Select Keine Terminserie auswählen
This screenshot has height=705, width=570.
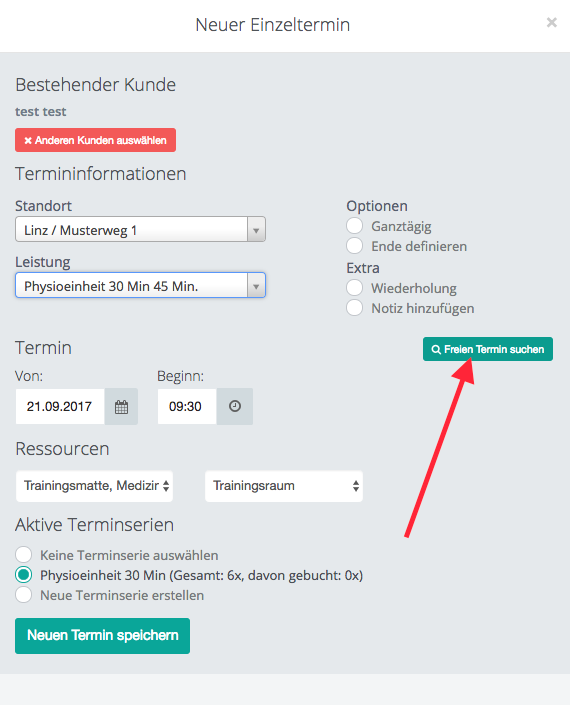click(23, 555)
